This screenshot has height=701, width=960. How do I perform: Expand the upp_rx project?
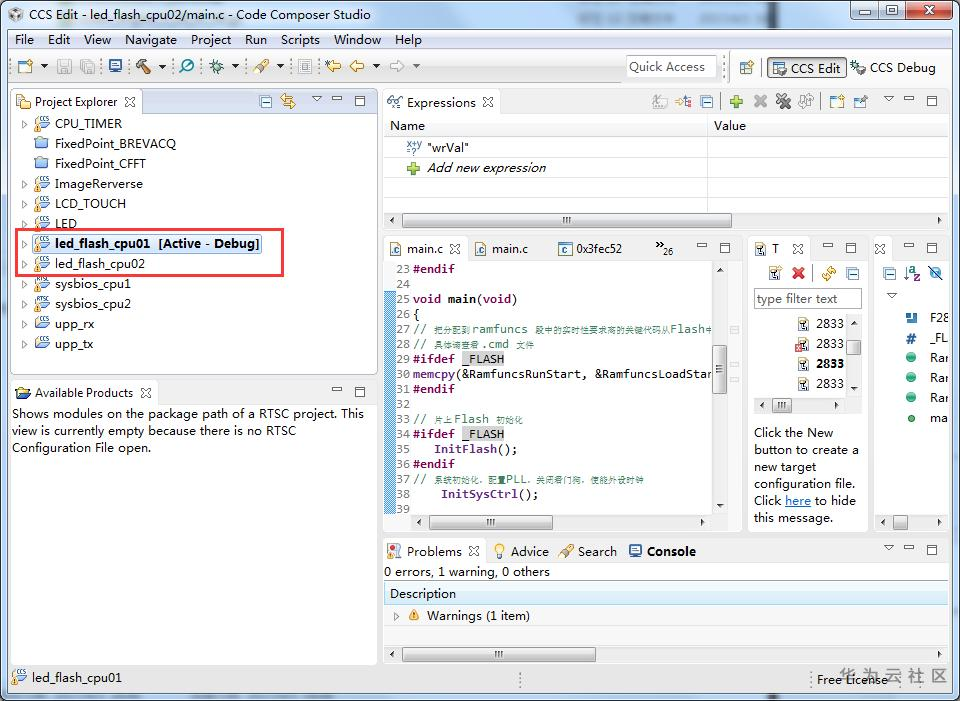coord(24,324)
